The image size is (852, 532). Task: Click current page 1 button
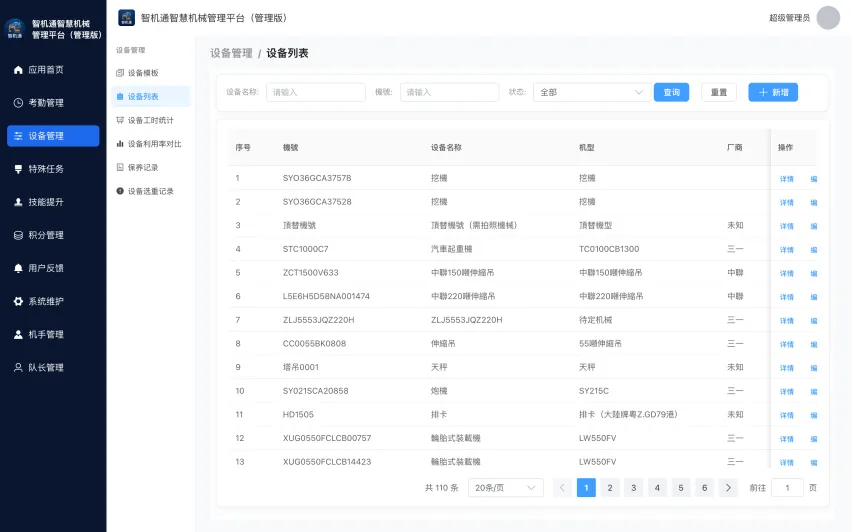586,488
